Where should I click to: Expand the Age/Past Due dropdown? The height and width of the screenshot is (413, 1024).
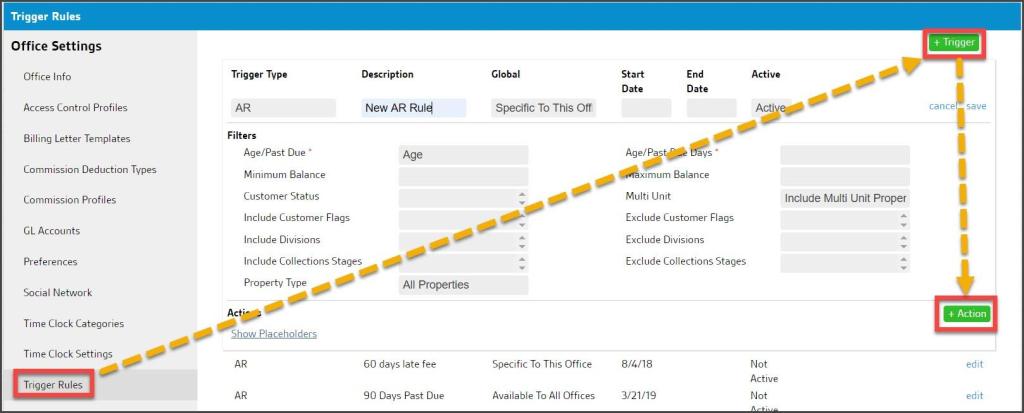click(463, 155)
